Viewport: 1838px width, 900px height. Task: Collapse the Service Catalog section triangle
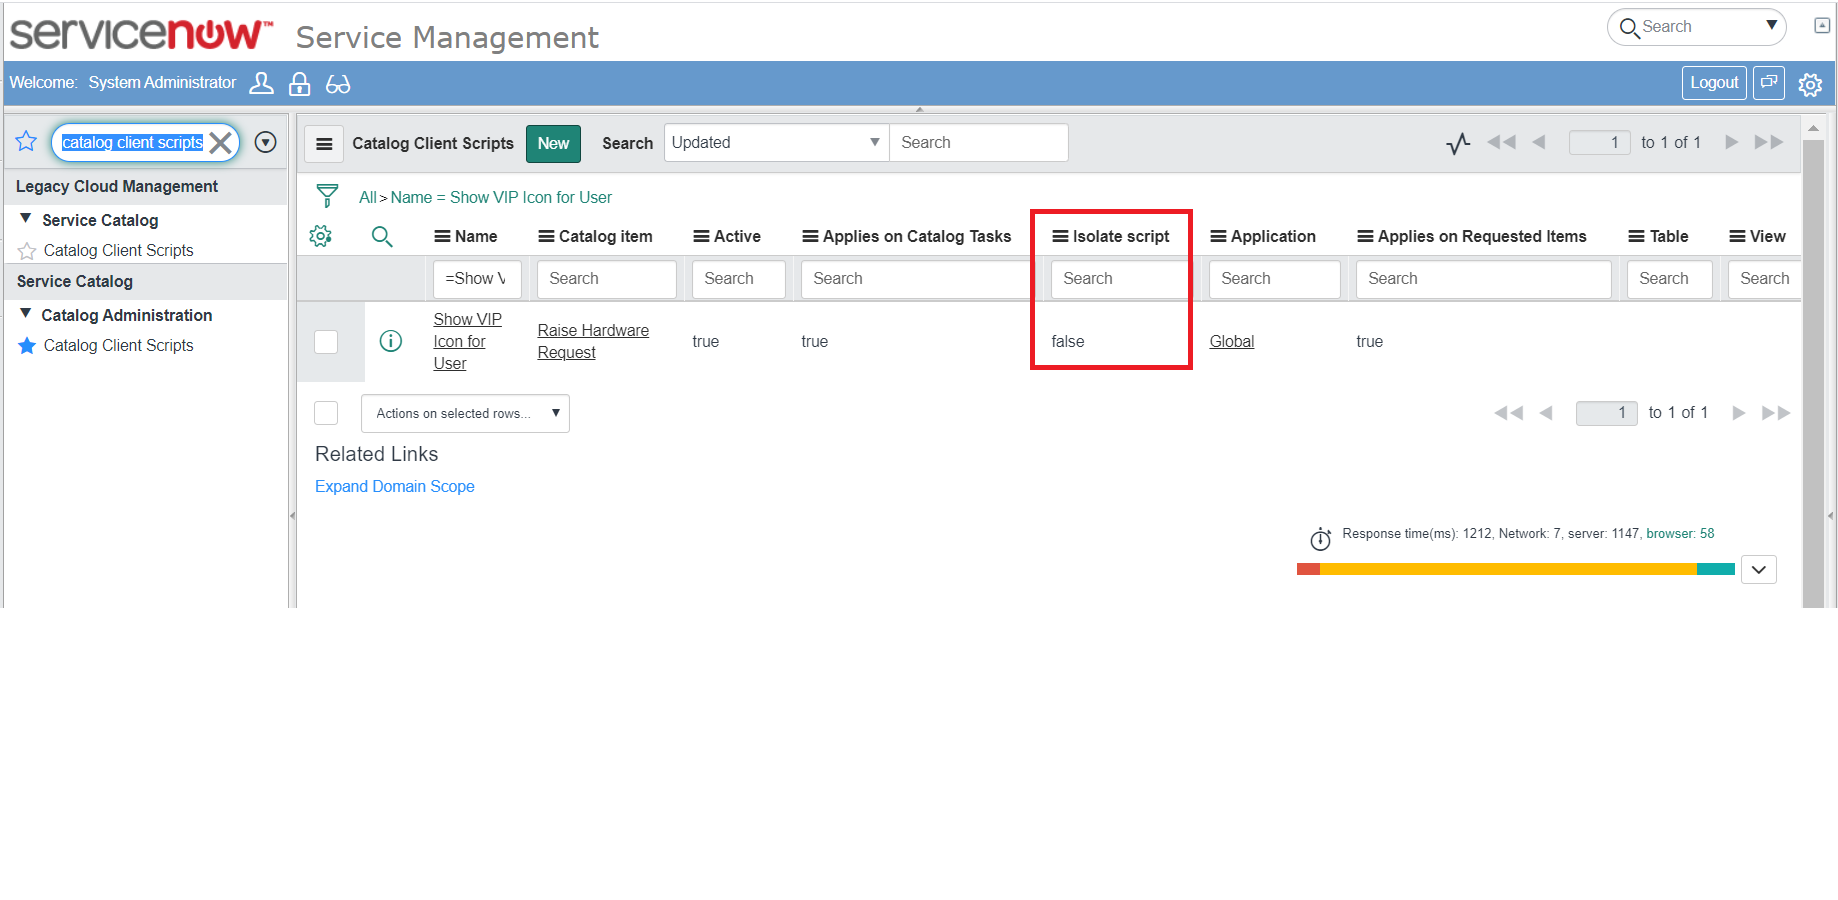[x=25, y=218]
